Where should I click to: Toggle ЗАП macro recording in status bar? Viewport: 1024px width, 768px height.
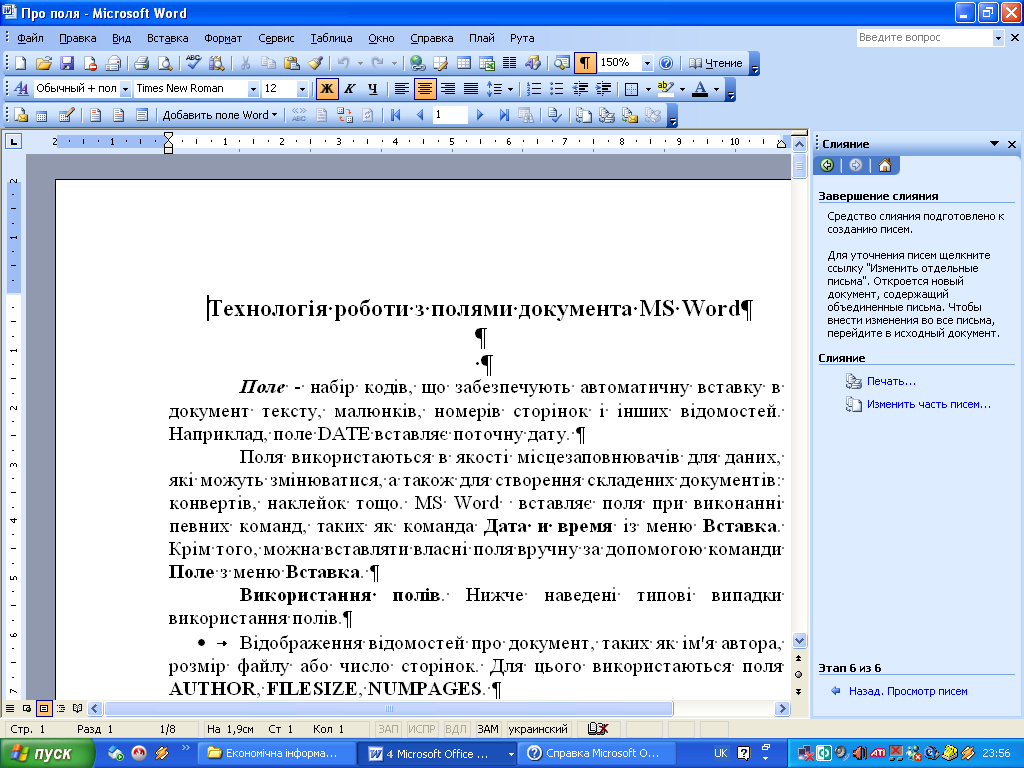[x=389, y=729]
